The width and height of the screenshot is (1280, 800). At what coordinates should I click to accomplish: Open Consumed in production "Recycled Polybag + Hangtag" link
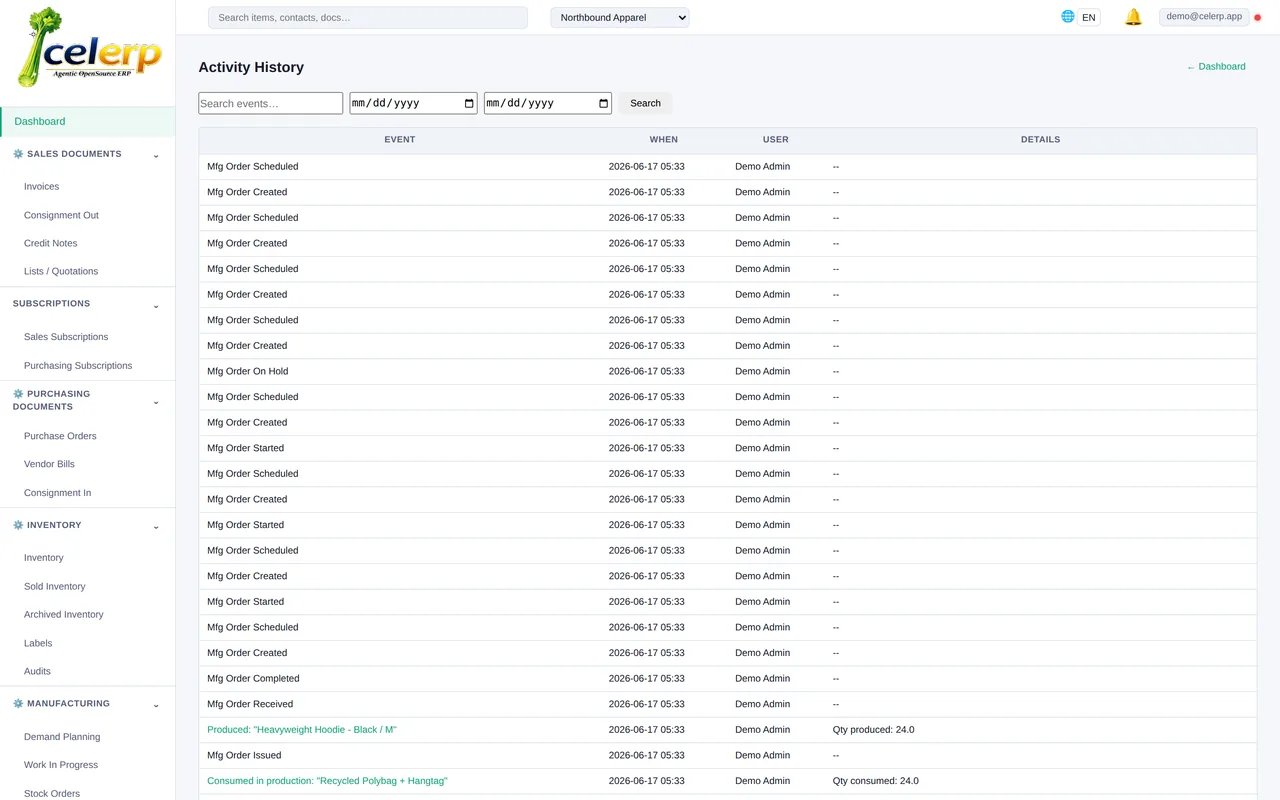(327, 780)
